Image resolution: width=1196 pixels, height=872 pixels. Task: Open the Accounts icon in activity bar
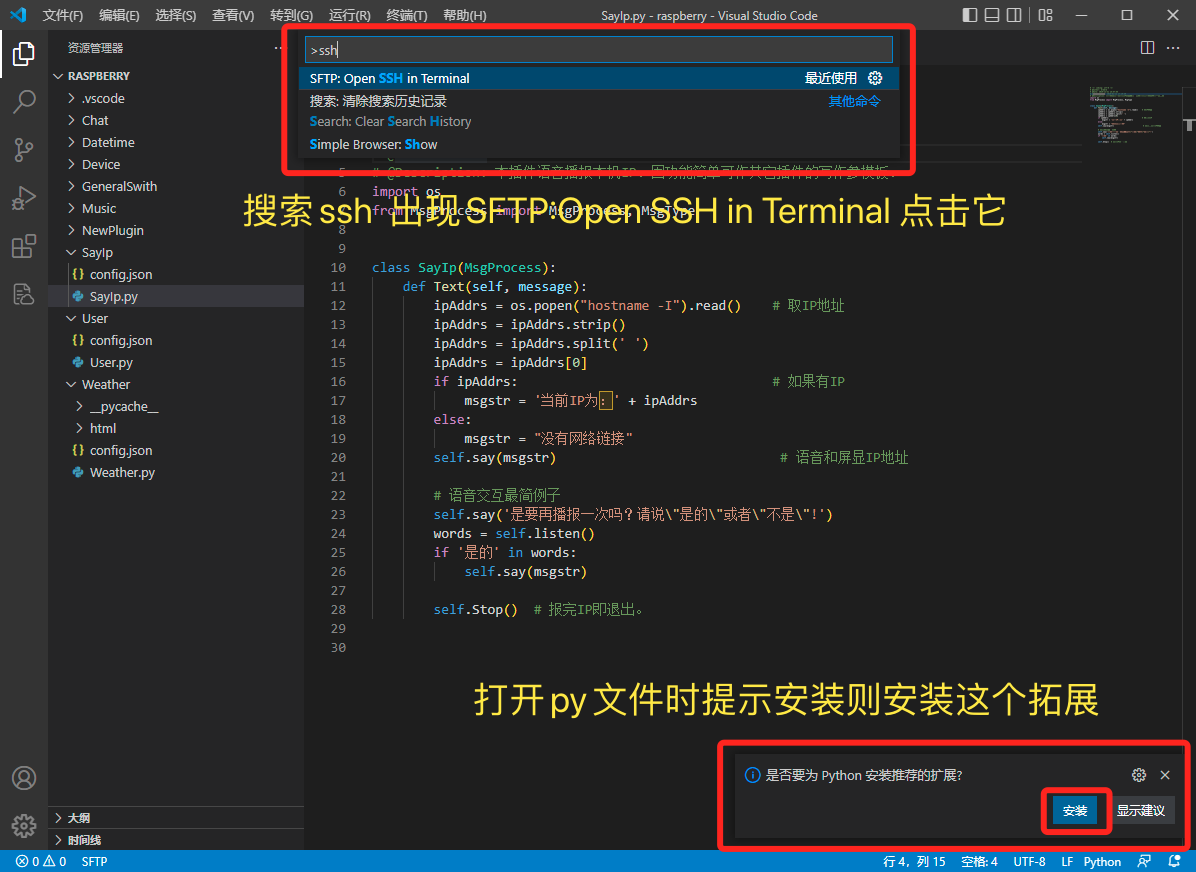pos(24,777)
